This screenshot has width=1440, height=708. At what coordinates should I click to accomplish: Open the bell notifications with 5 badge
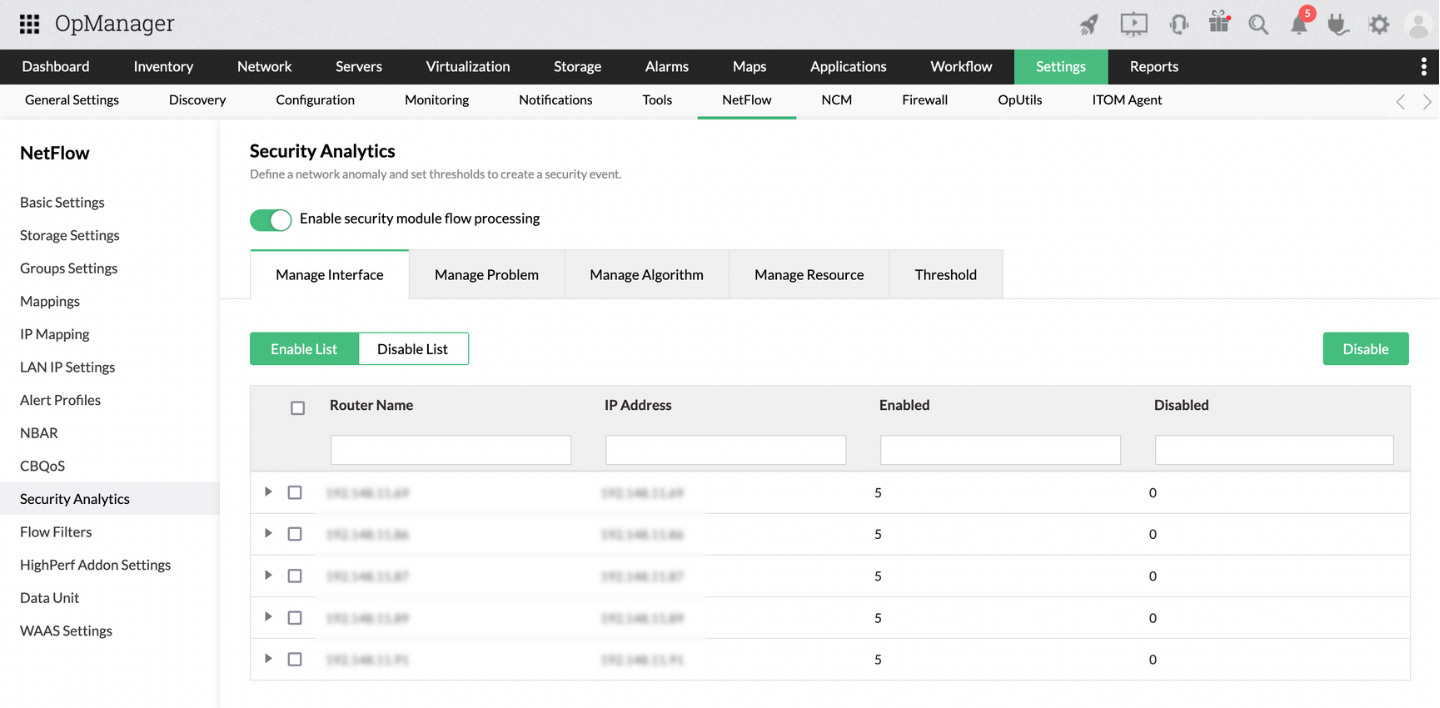click(x=1300, y=22)
